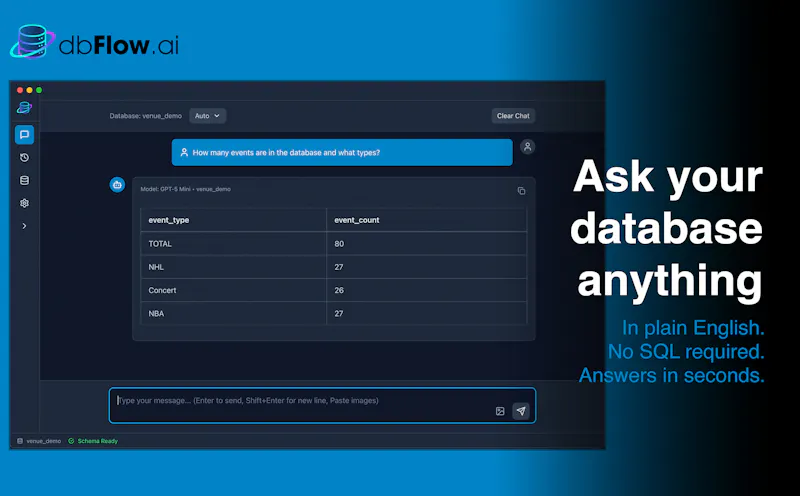
Task: Click the event_type column header
Action: (x=233, y=220)
